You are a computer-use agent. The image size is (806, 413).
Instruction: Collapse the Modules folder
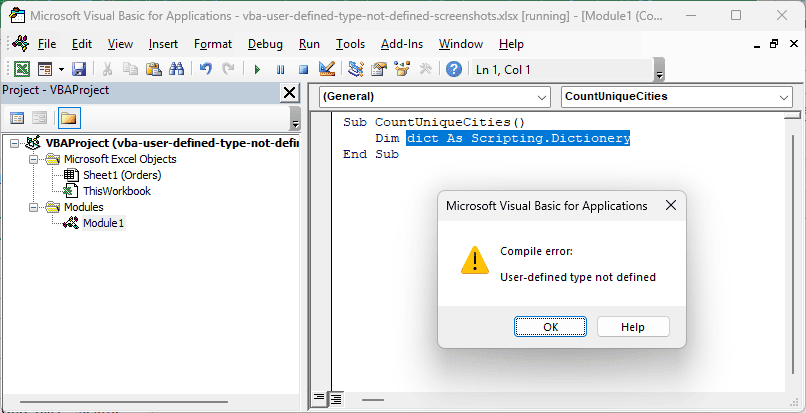(33, 207)
